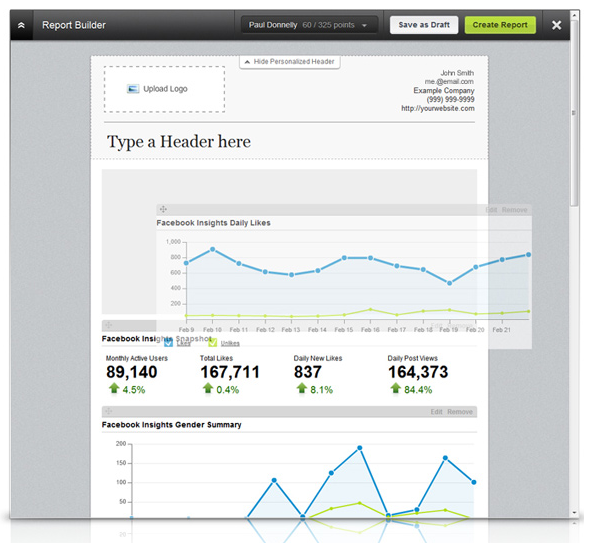The width and height of the screenshot is (595, 543).
Task: Click Example Company text
Action: (x=444, y=91)
